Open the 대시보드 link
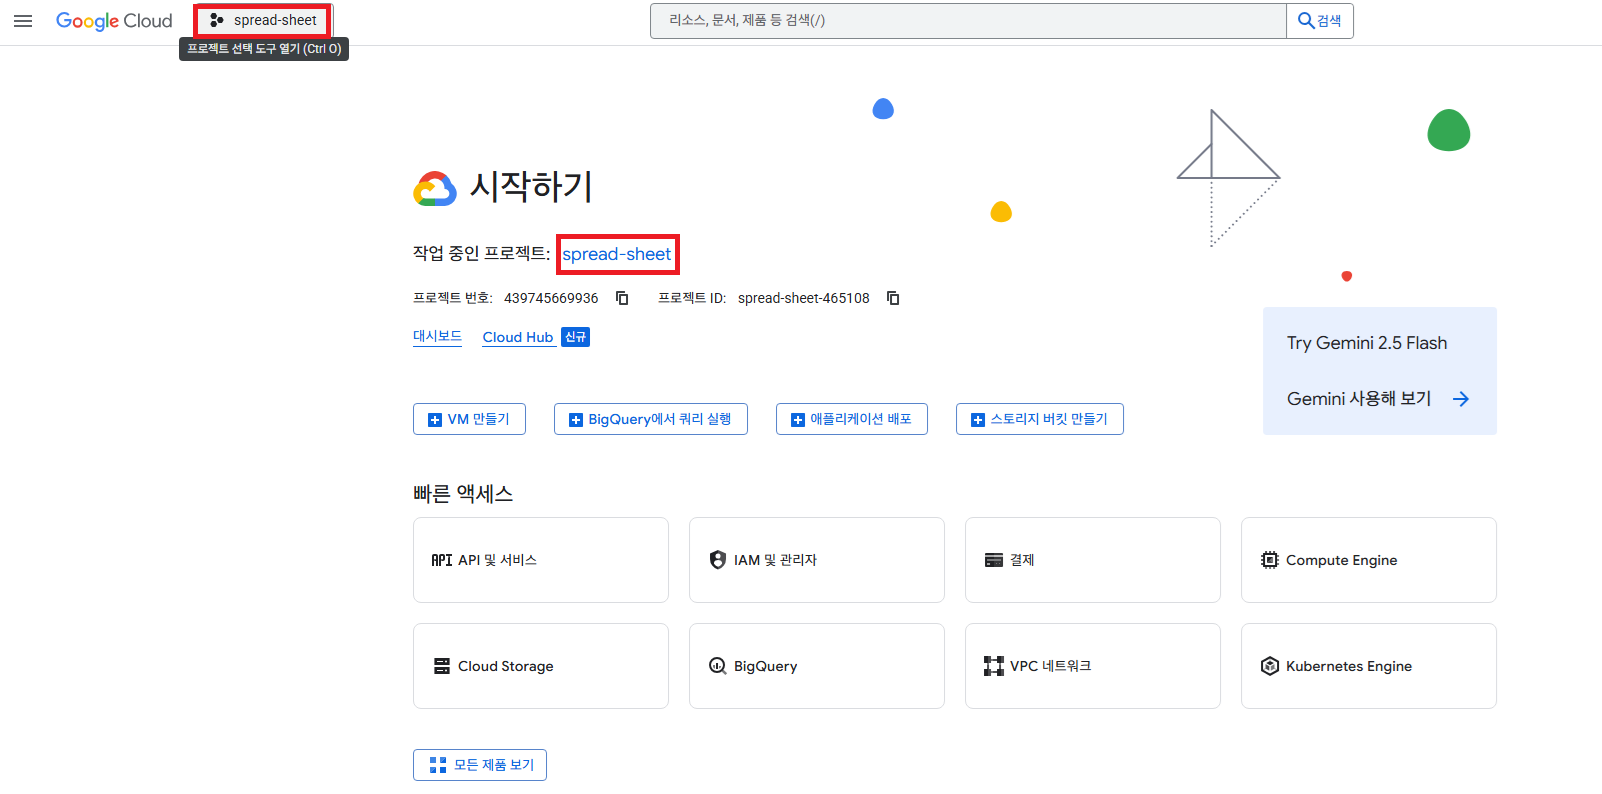 click(437, 336)
